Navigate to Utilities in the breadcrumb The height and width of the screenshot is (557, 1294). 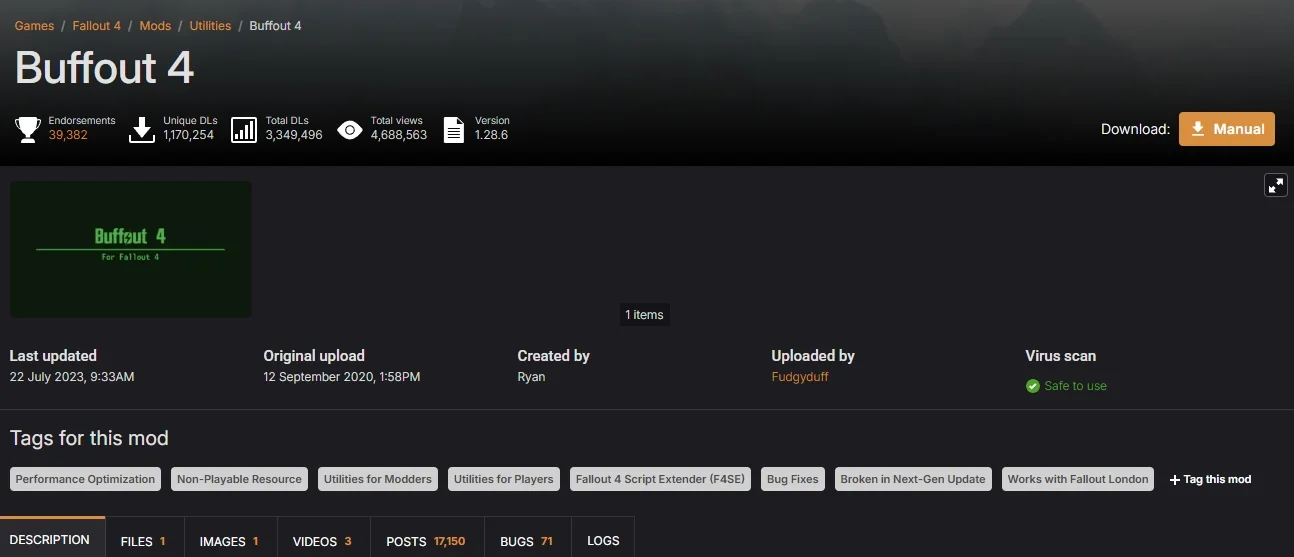coord(210,26)
